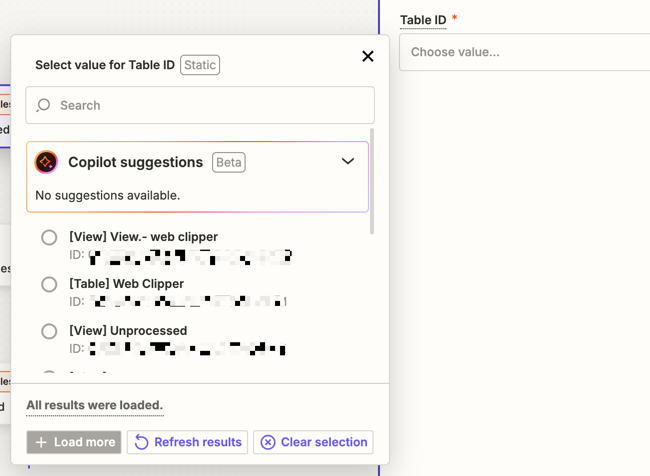
Task: Click the plus icon on Load more
Action: [x=41, y=442]
